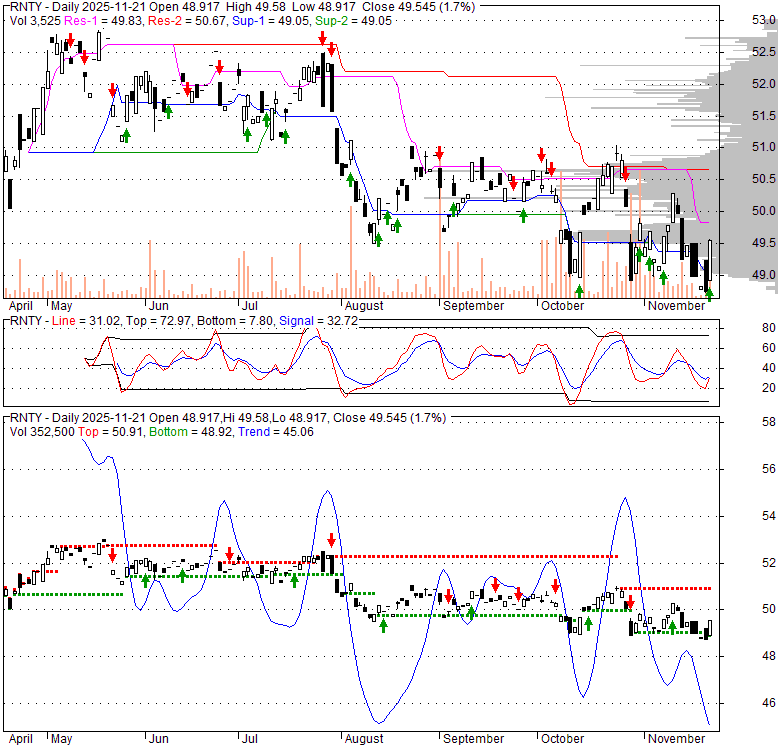
Task: Click 'Bottom = 7.80' in the oscillator panel
Action: pos(235,321)
